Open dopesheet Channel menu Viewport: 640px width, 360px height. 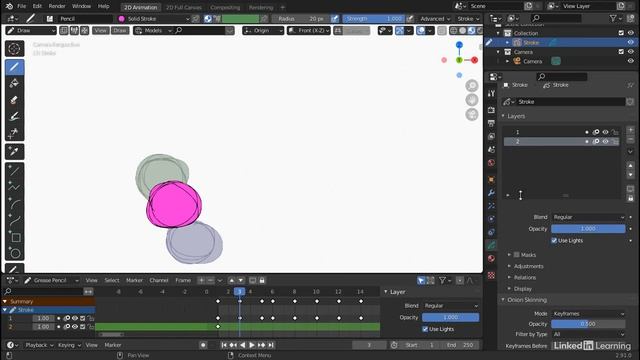[x=159, y=280]
